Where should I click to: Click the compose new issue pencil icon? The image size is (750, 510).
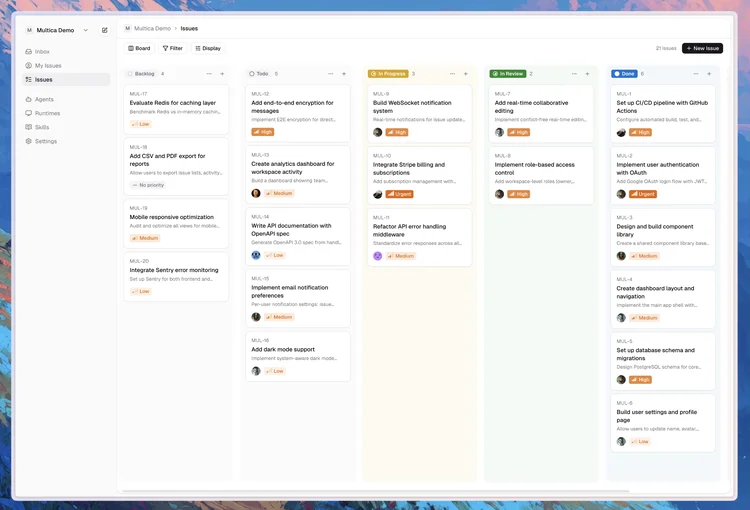tap(104, 30)
